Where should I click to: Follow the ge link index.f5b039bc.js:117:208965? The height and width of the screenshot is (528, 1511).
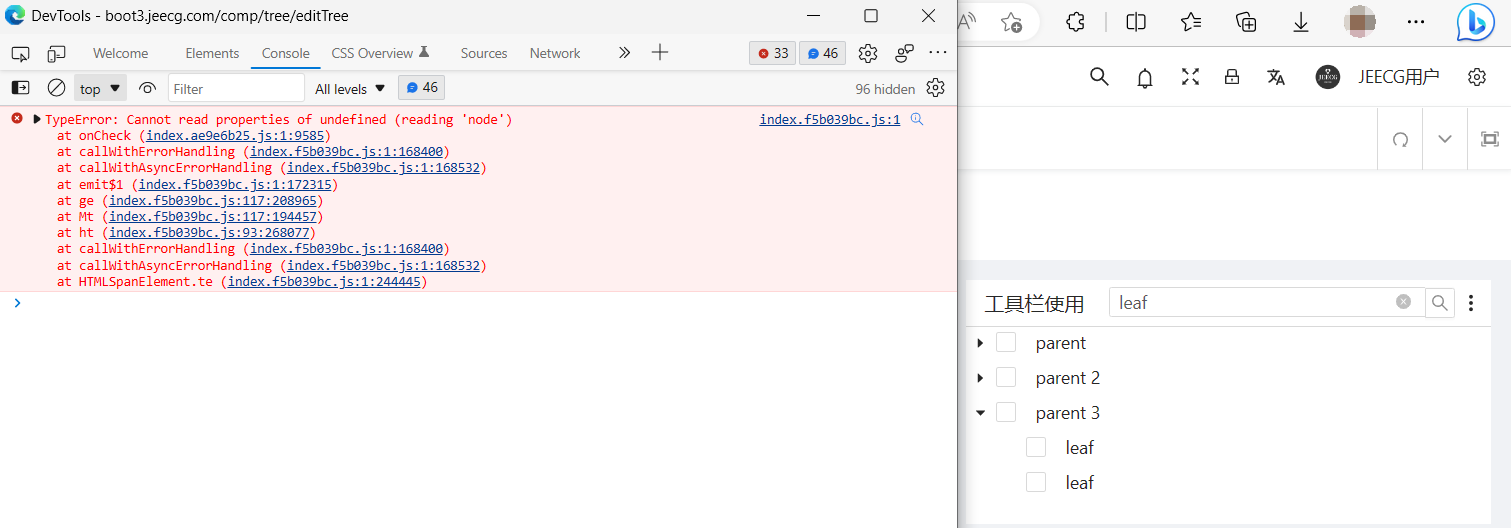pyautogui.click(x=213, y=200)
